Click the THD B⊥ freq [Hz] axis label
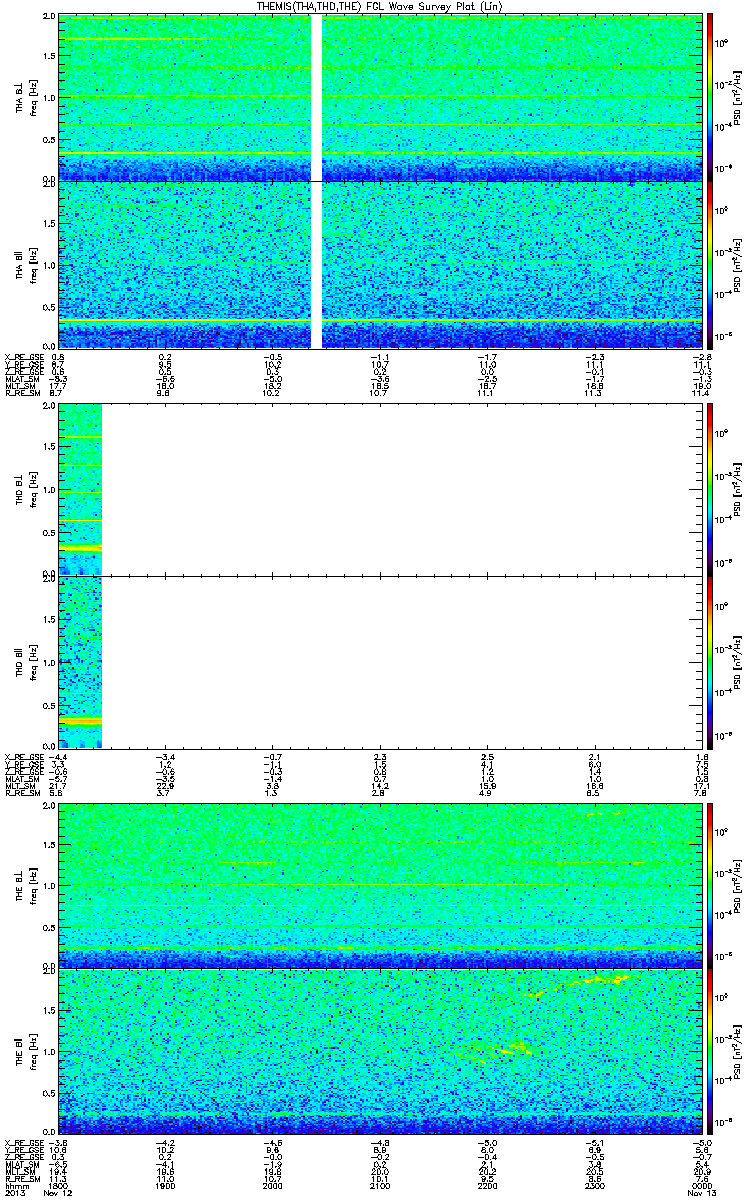This screenshot has width=750, height=1200. pos(25,489)
